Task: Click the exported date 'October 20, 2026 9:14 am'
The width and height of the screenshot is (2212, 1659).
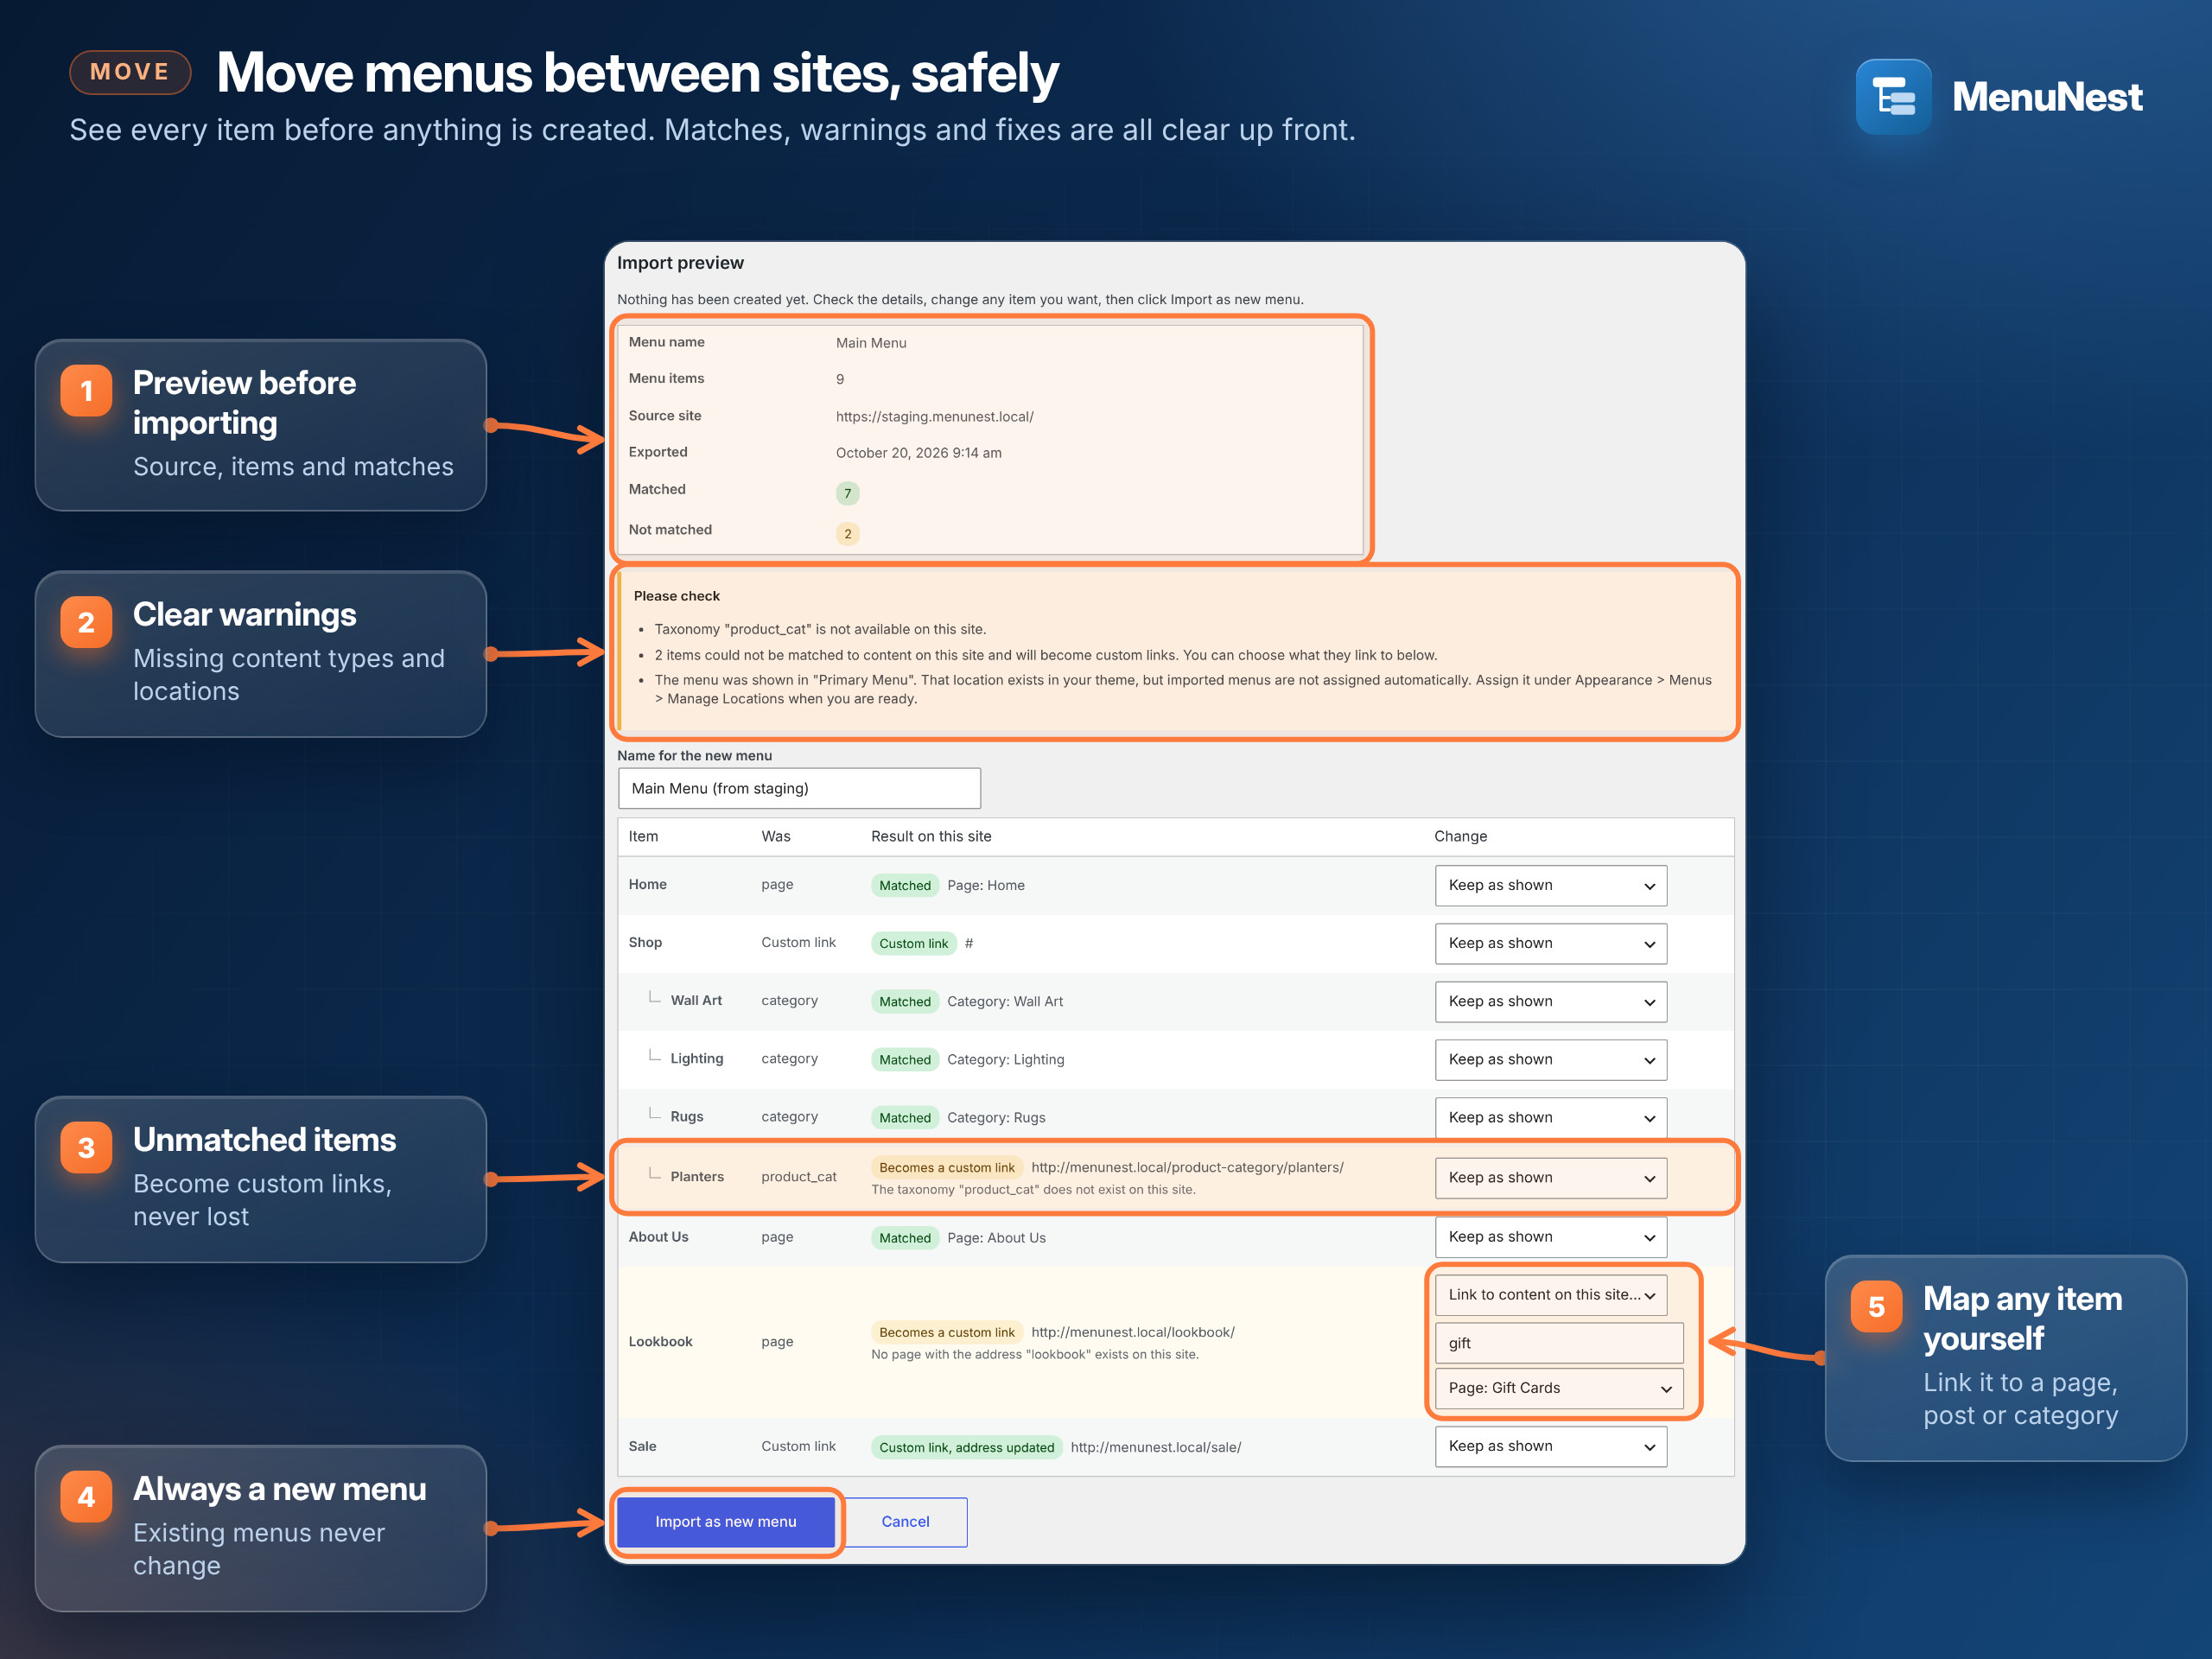Action: click(x=918, y=453)
